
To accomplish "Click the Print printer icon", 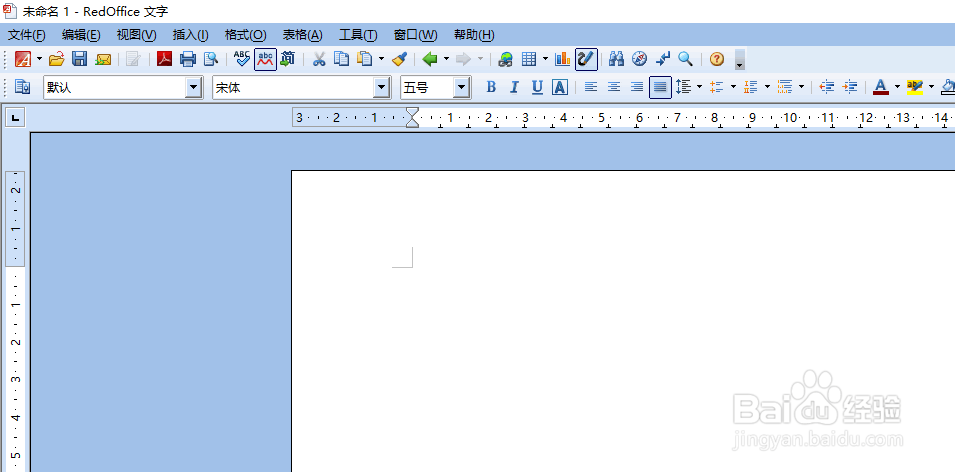I will pos(188,59).
